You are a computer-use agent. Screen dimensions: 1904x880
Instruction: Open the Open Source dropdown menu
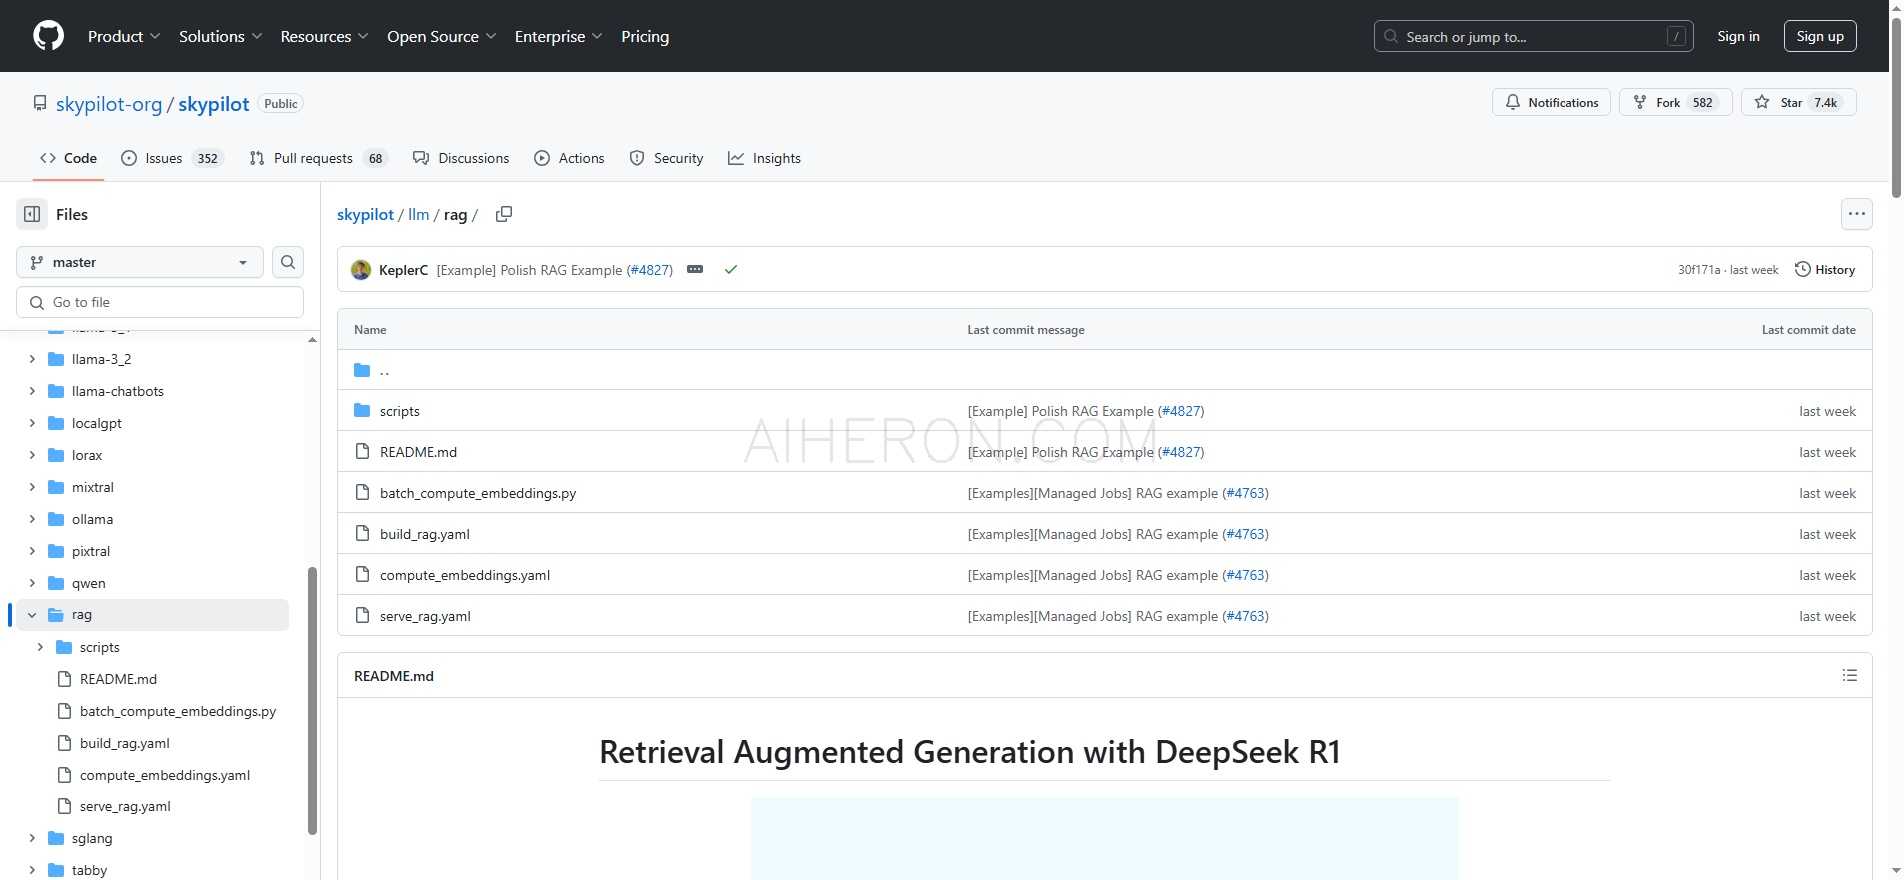[441, 36]
